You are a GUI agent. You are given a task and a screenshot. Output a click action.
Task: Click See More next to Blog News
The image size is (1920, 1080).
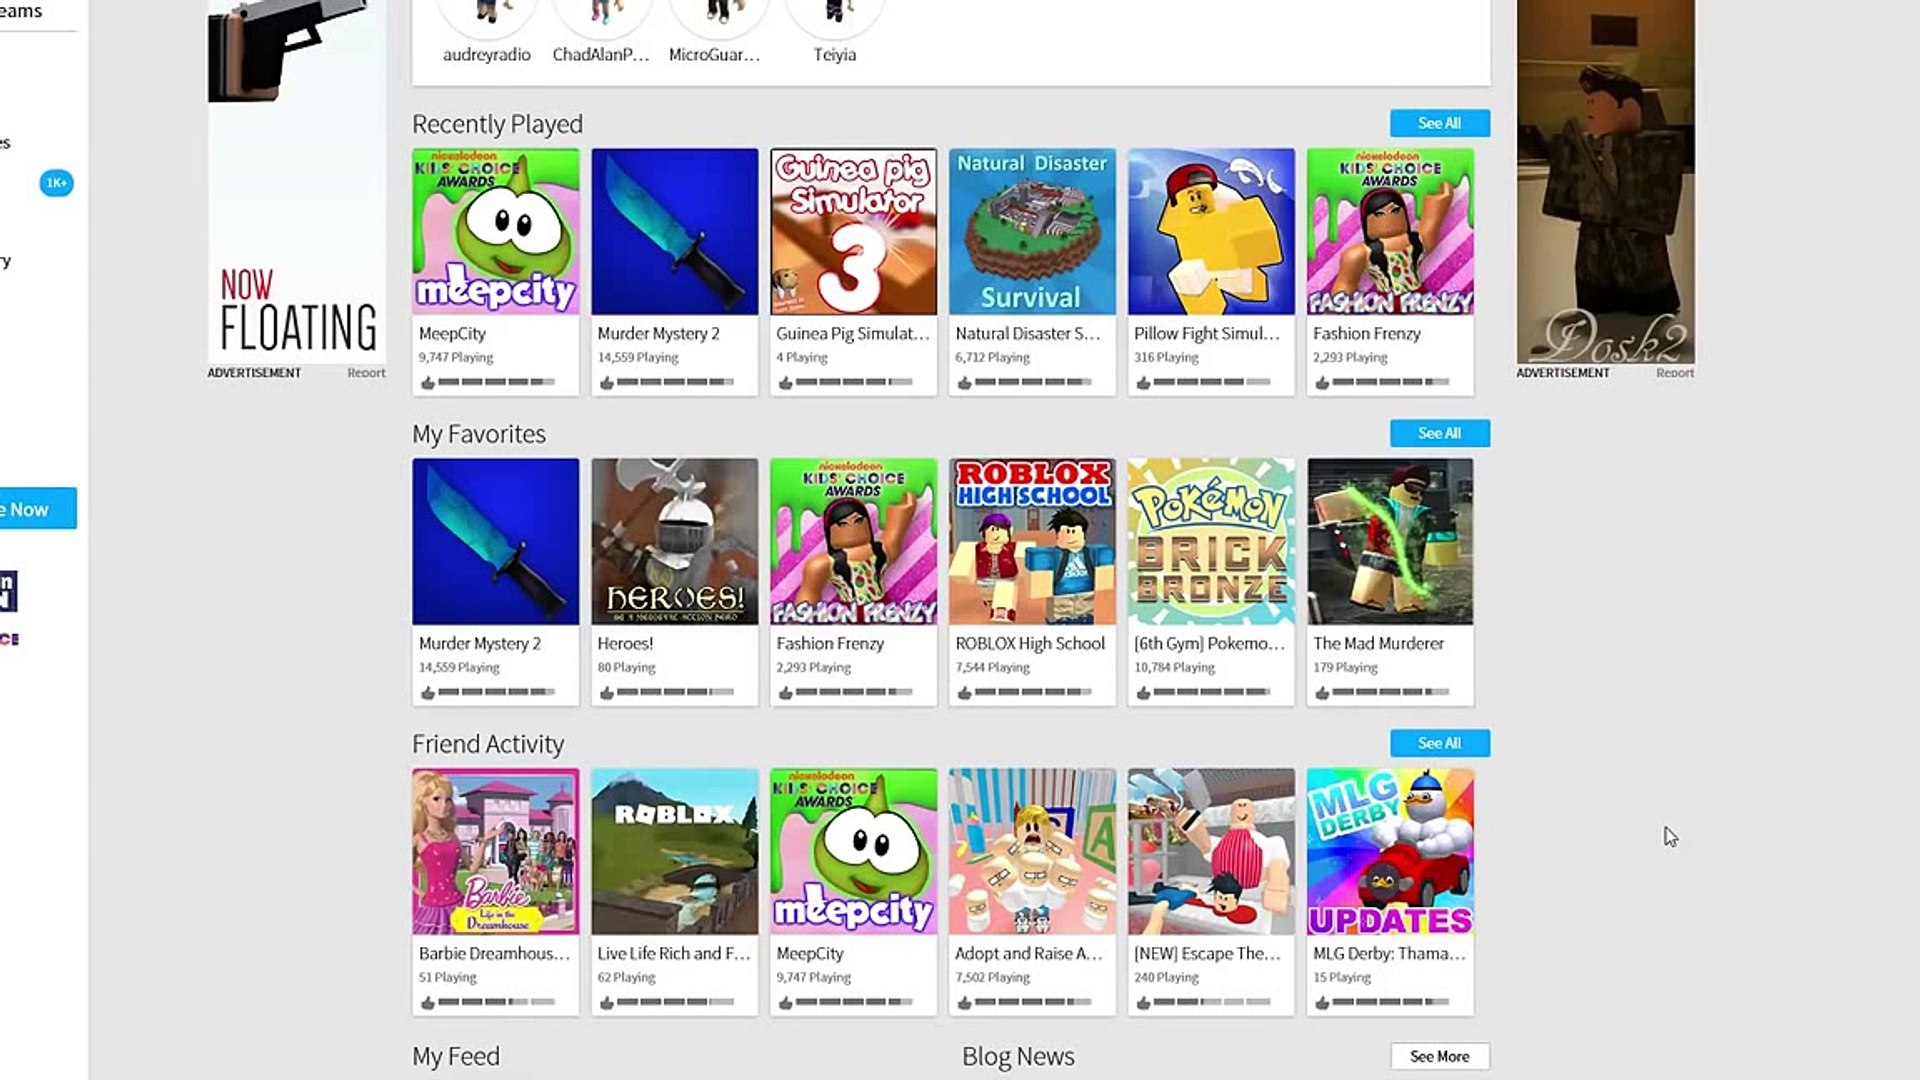tap(1439, 1056)
